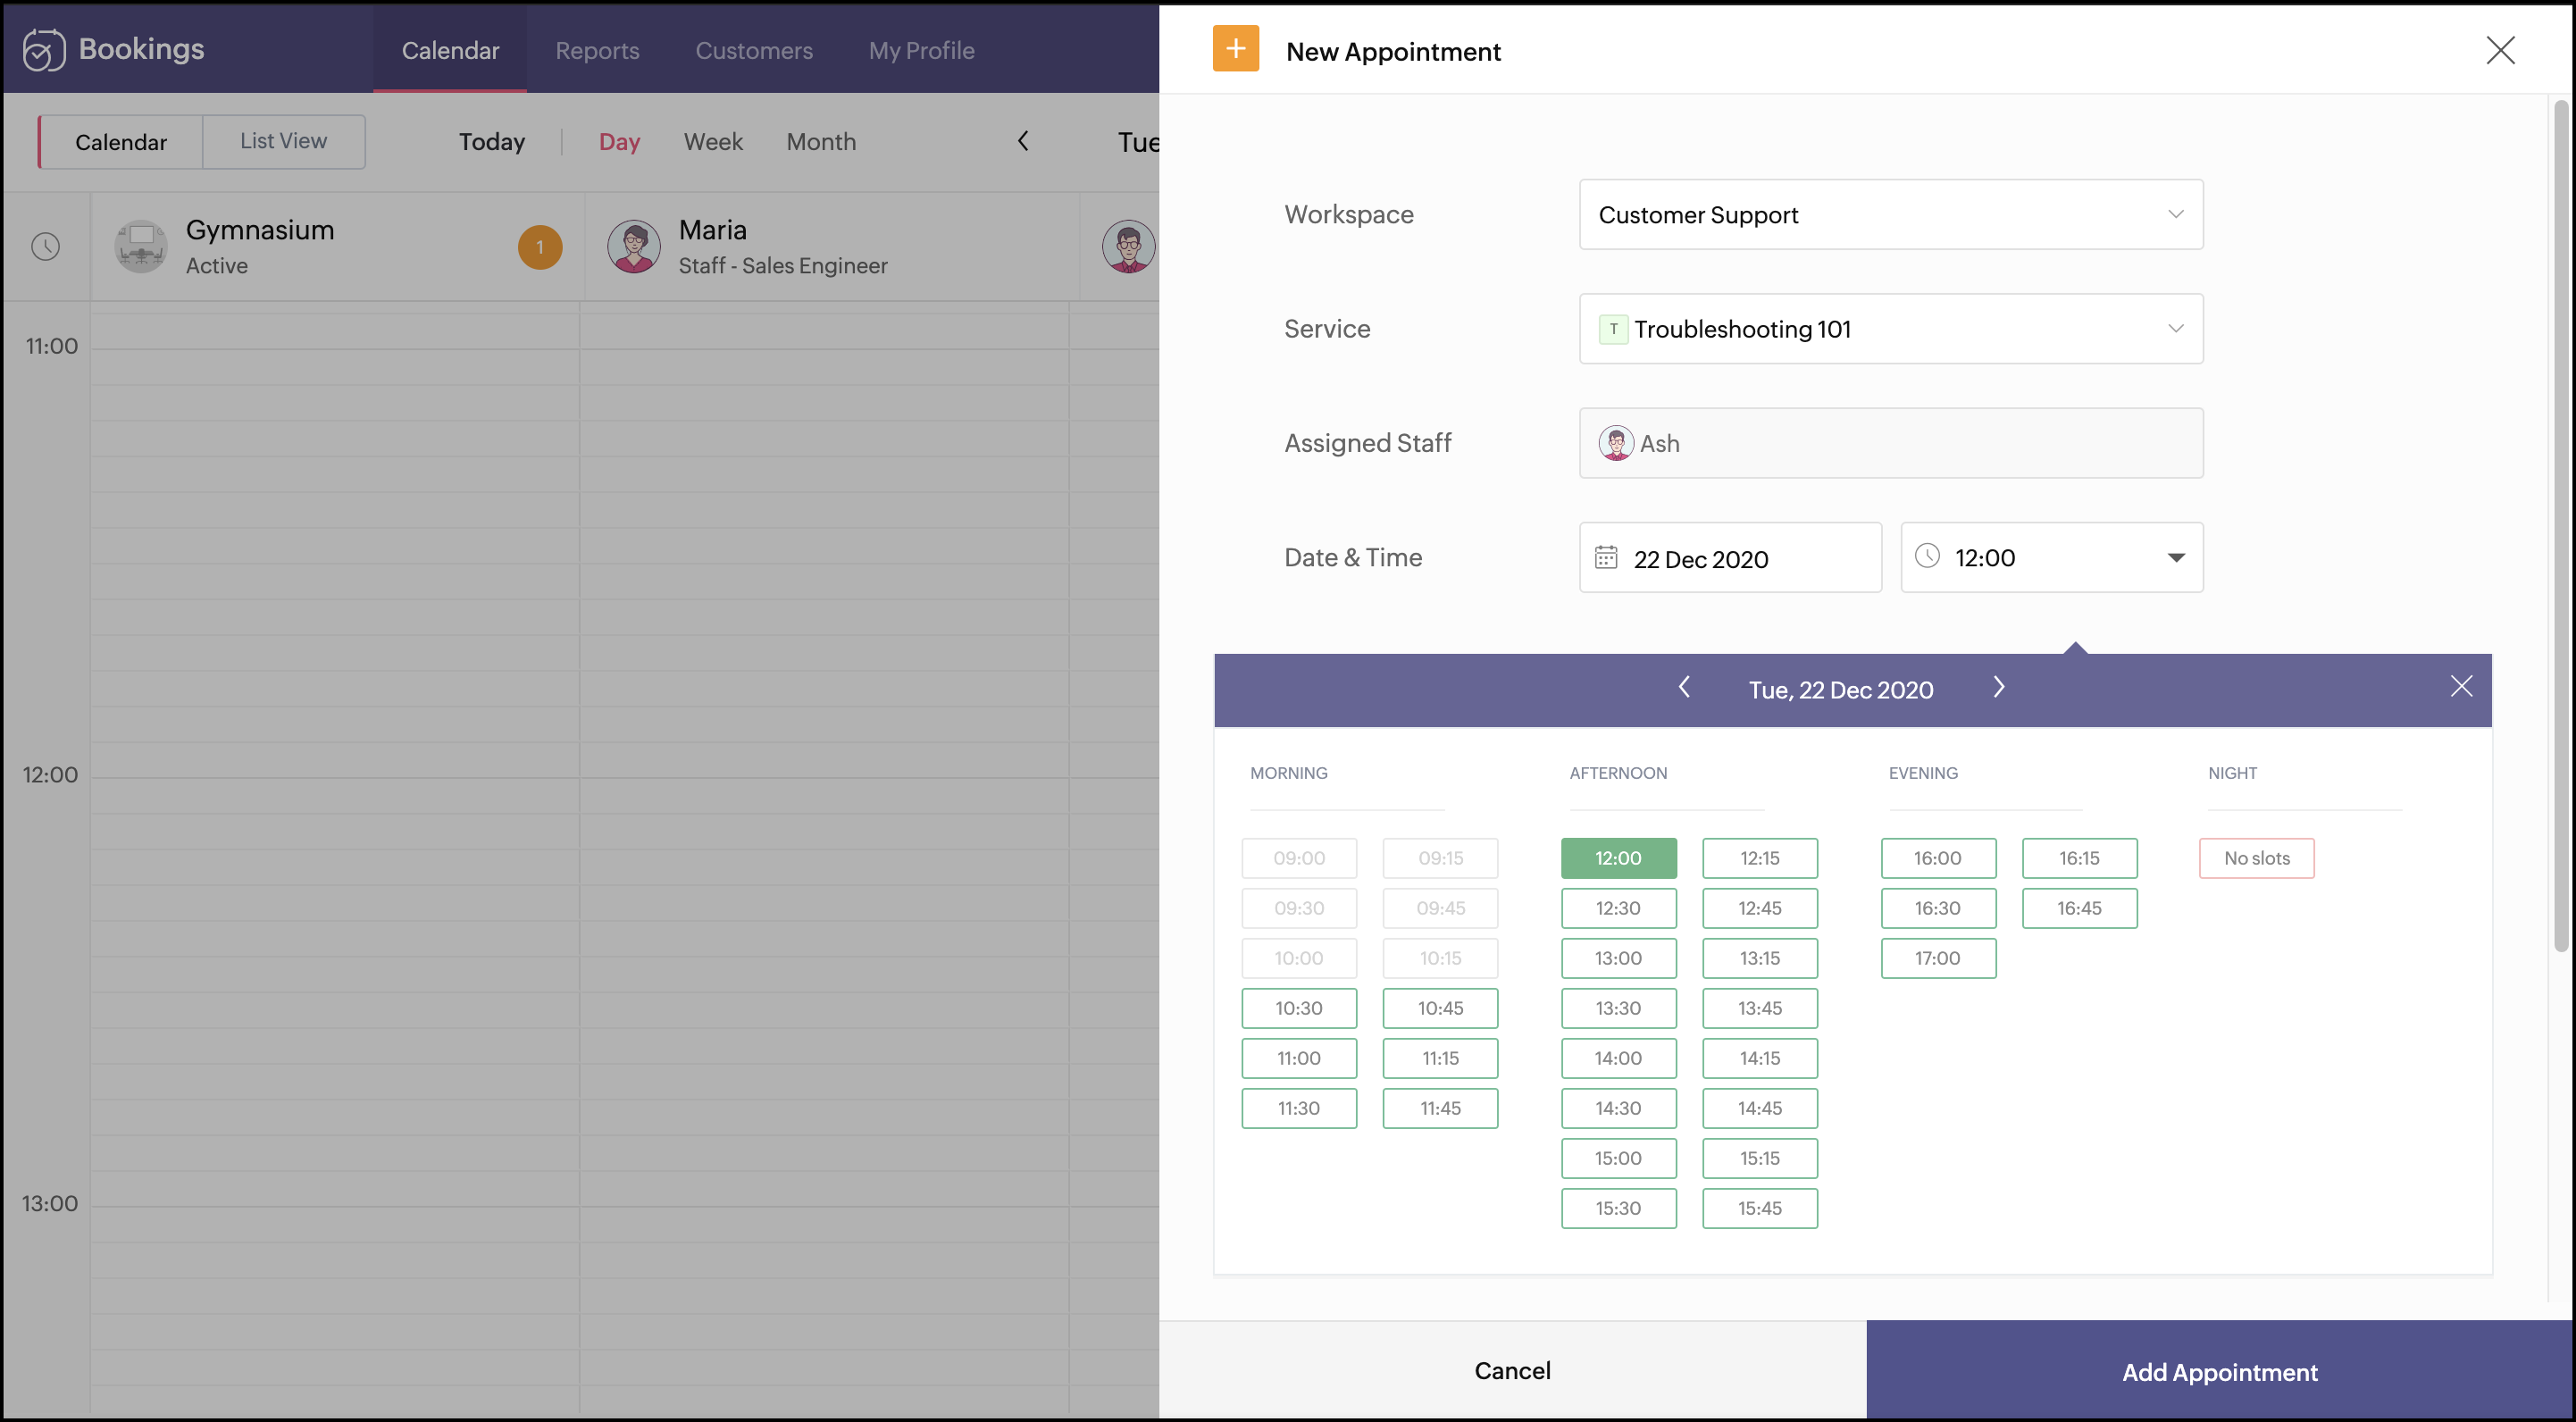This screenshot has width=2576, height=1422.
Task: Click the orange plus New Appointment icon
Action: 1235,50
